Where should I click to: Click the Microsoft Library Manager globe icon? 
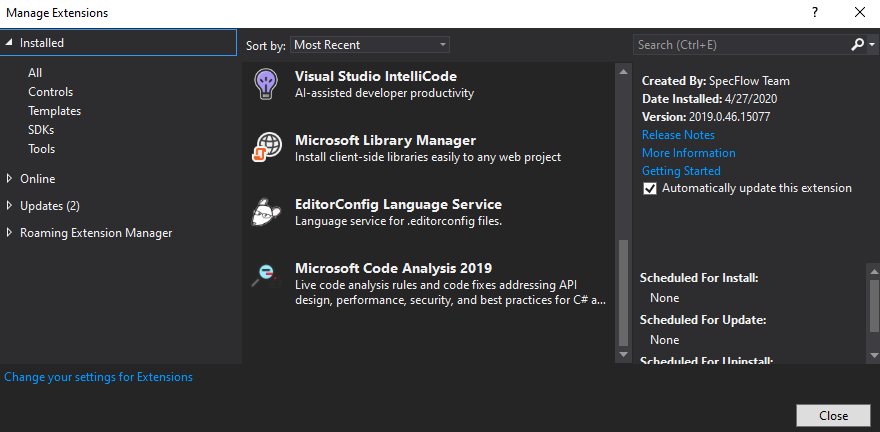pyautogui.click(x=267, y=148)
